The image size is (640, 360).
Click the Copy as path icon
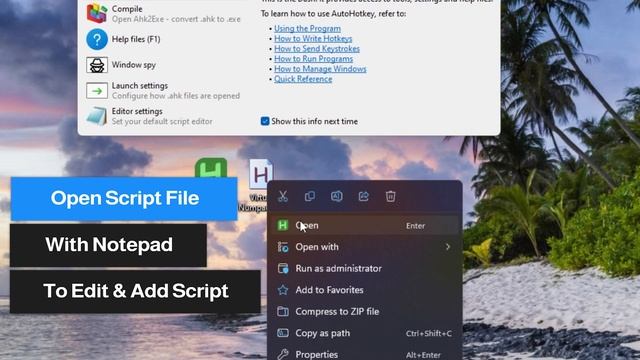283,333
